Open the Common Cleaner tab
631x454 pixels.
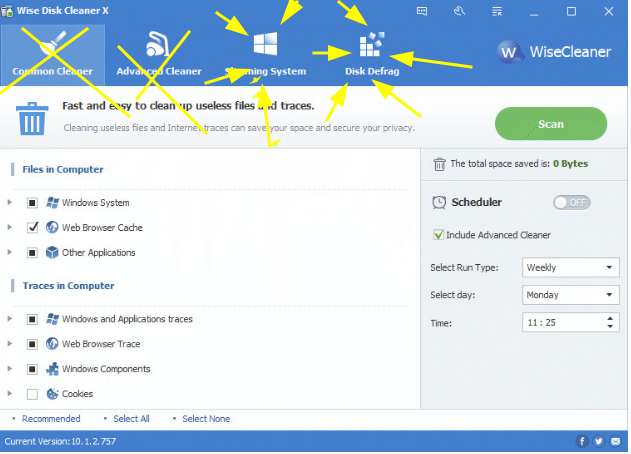53,55
